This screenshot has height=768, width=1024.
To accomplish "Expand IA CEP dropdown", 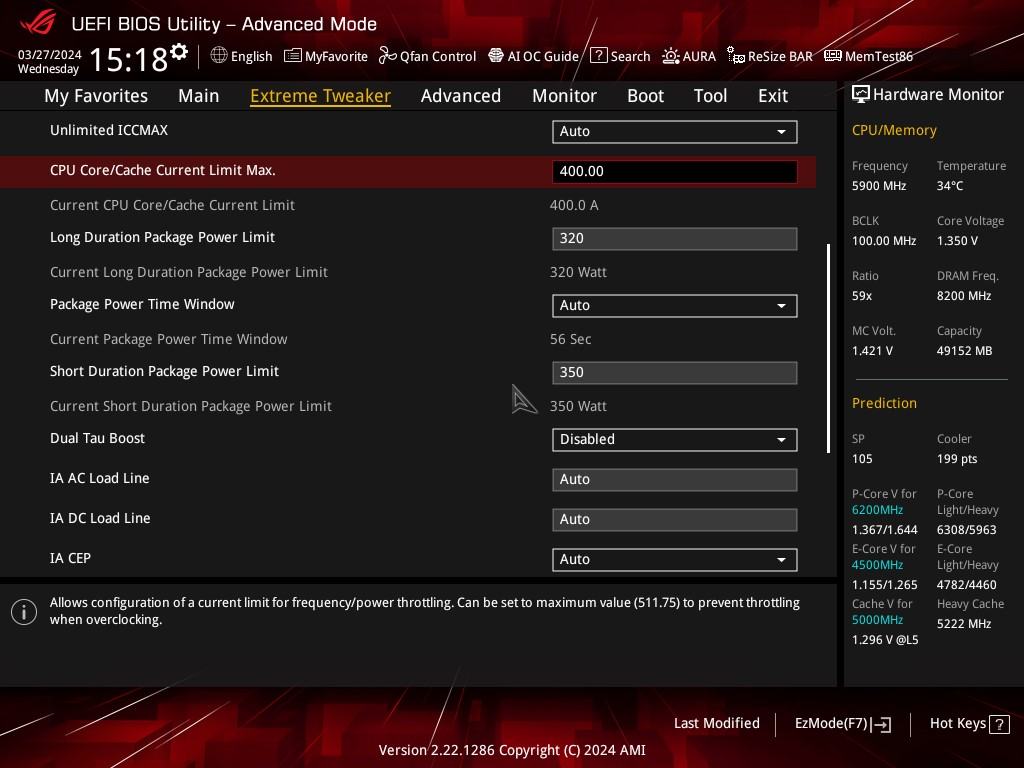I will 675,560.
